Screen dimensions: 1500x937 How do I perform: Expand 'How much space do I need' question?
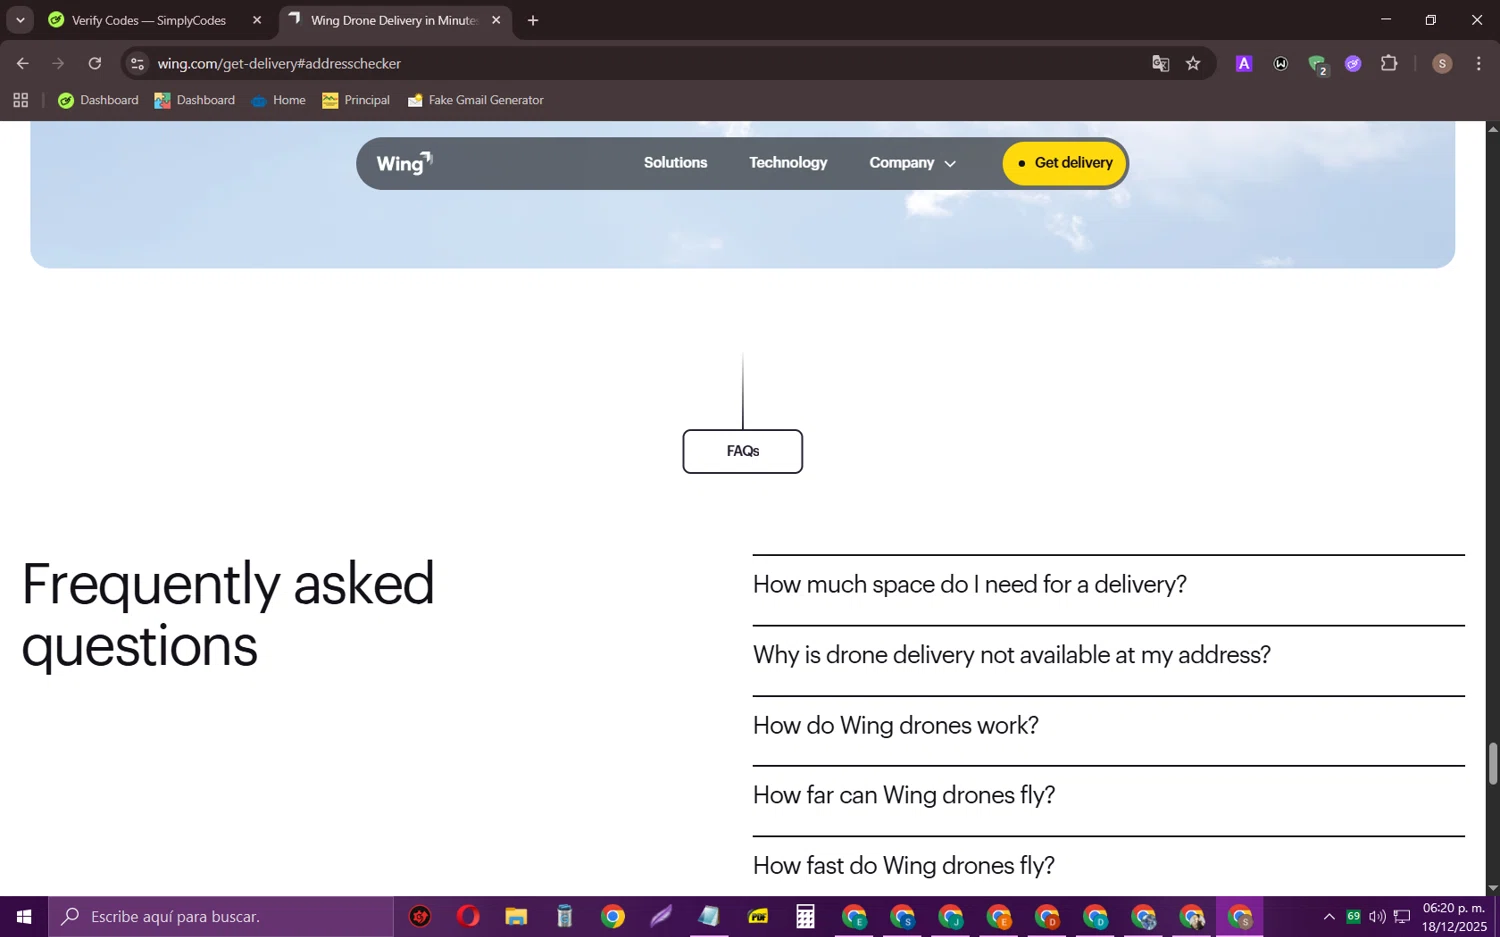[1108, 585]
